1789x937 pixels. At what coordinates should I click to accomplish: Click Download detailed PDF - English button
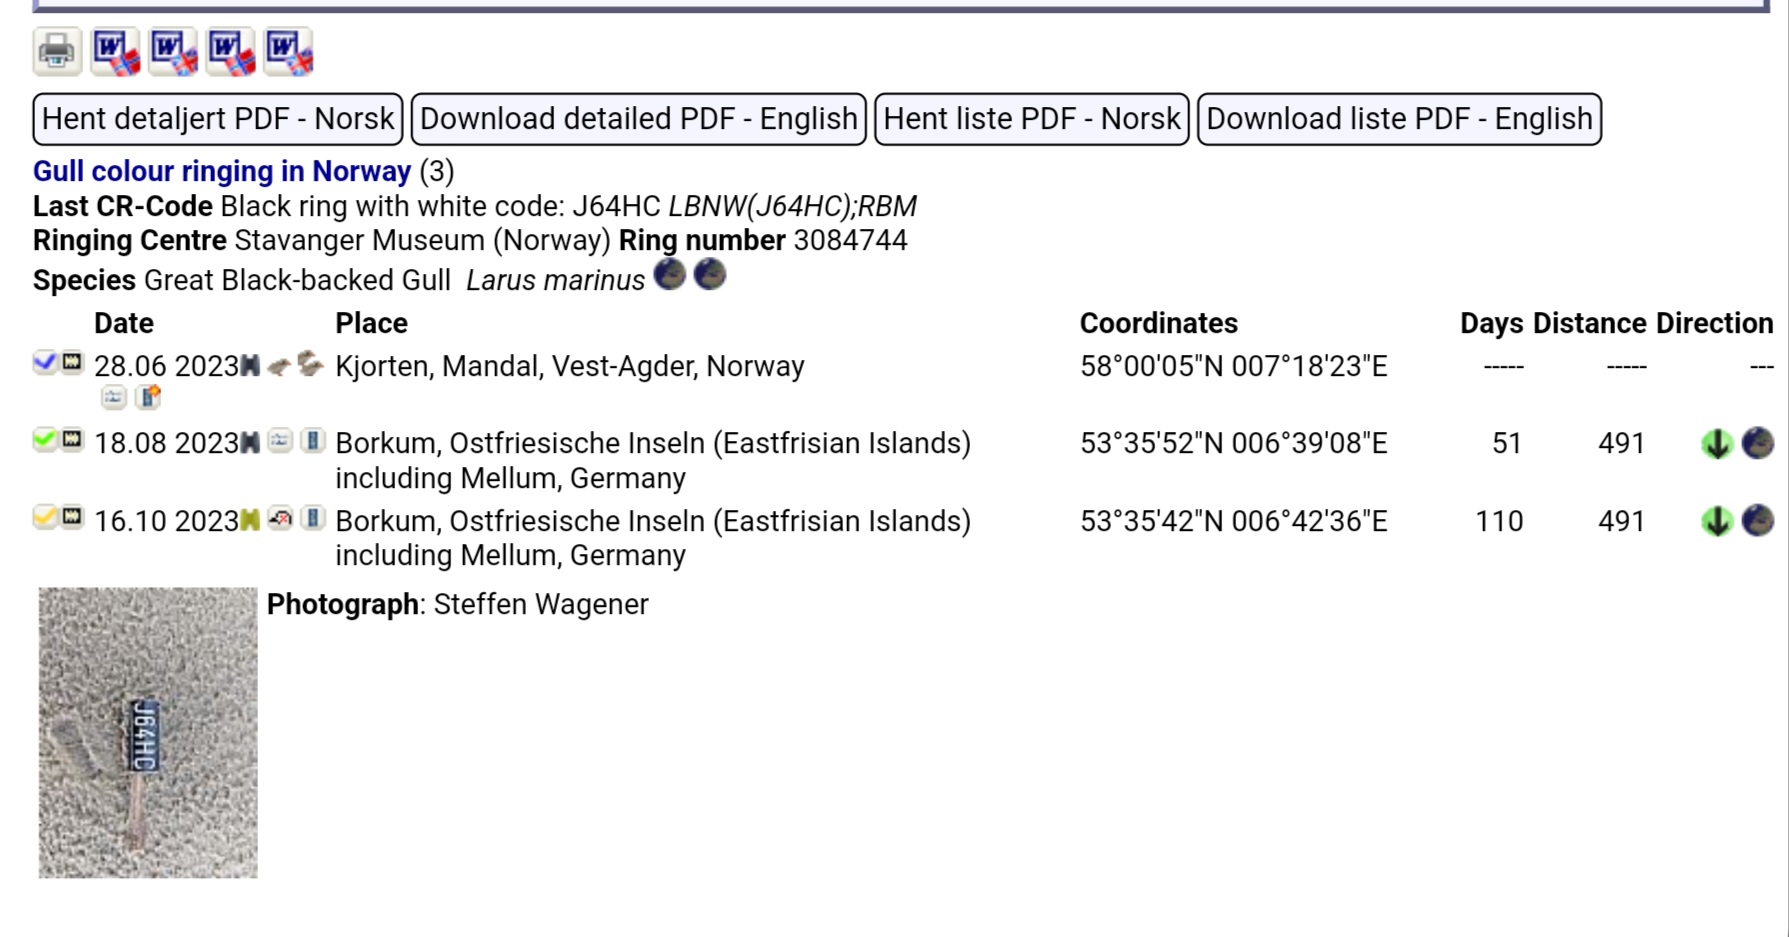pos(638,119)
